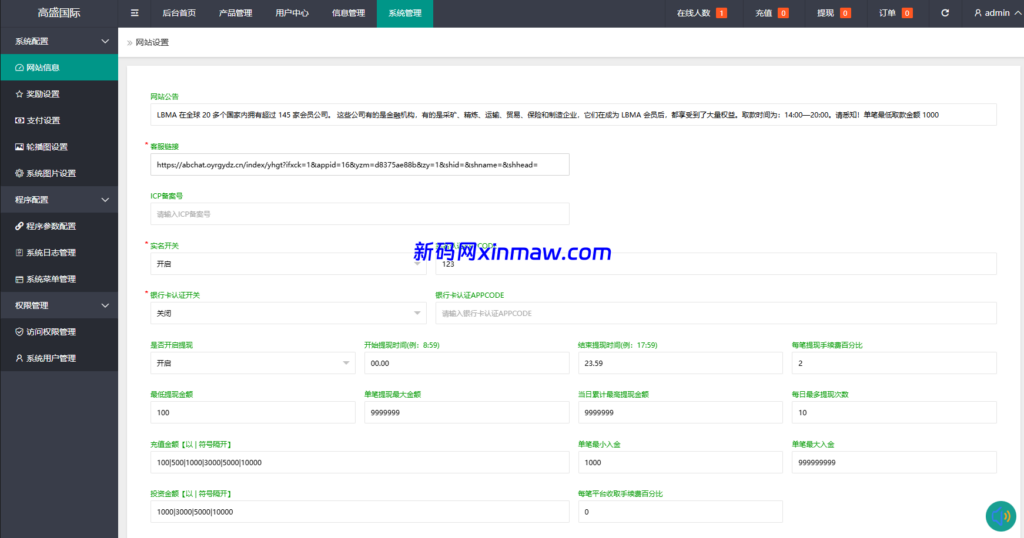Open 奖励设置 in the sidebar
The height and width of the screenshot is (538, 1024).
[59, 94]
